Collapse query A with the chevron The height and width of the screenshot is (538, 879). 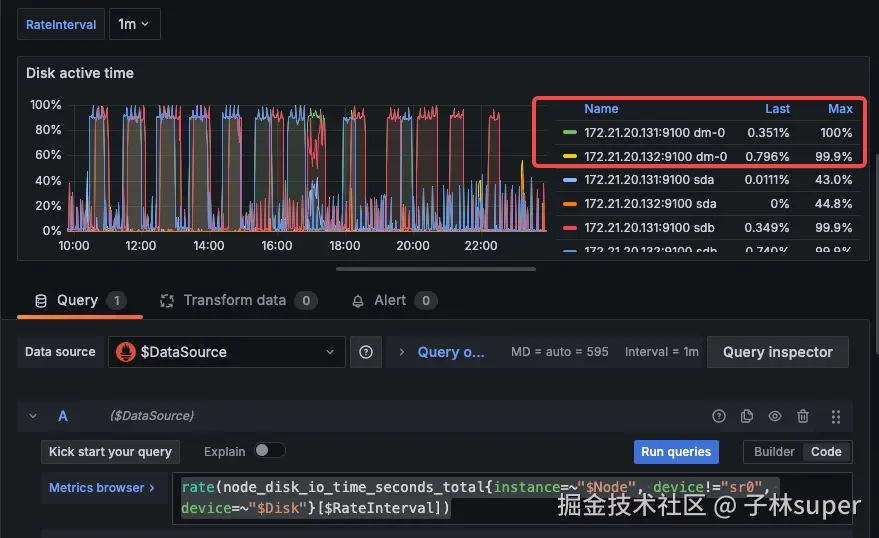click(33, 416)
